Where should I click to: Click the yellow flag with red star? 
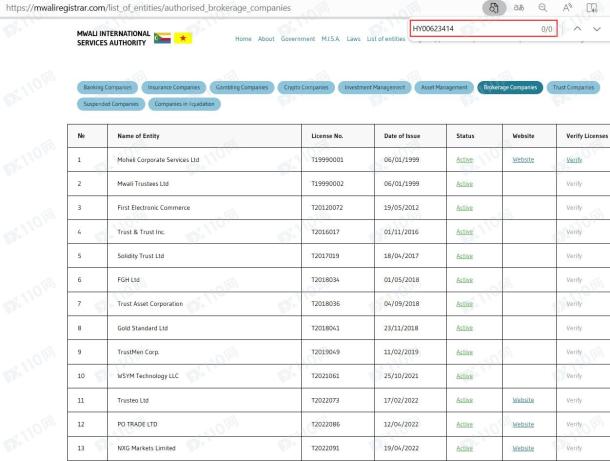[x=183, y=38]
